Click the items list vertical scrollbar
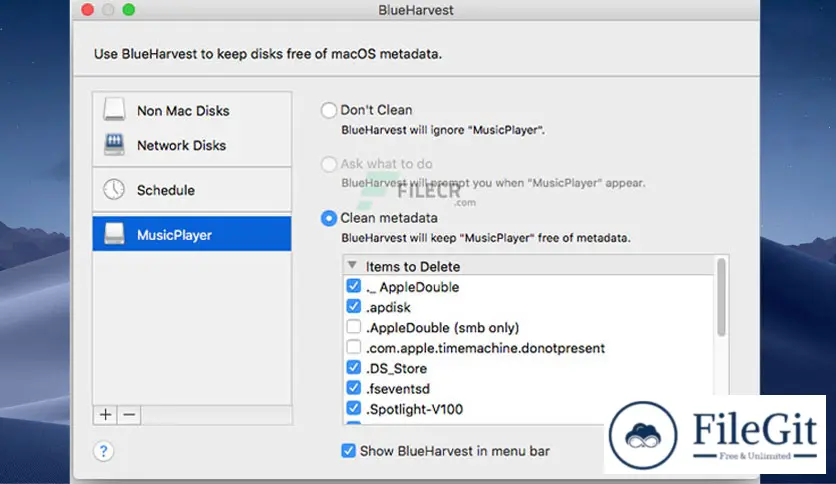The image size is (836, 484). (x=721, y=297)
